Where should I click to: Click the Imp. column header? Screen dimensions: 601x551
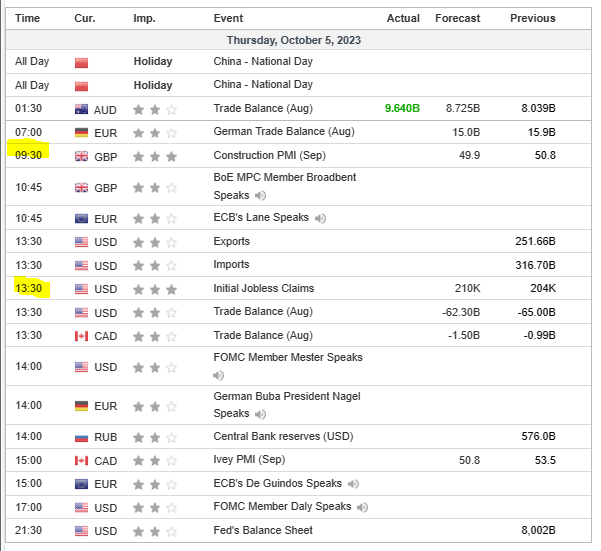coord(144,18)
